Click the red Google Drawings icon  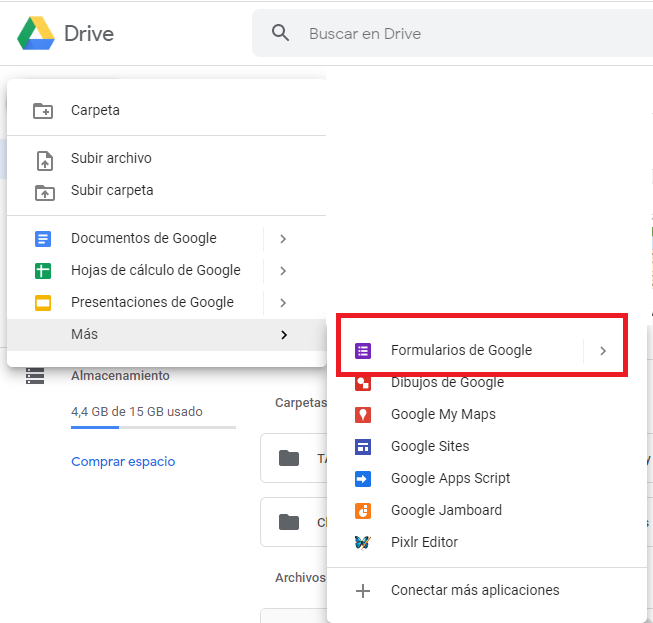coord(363,383)
